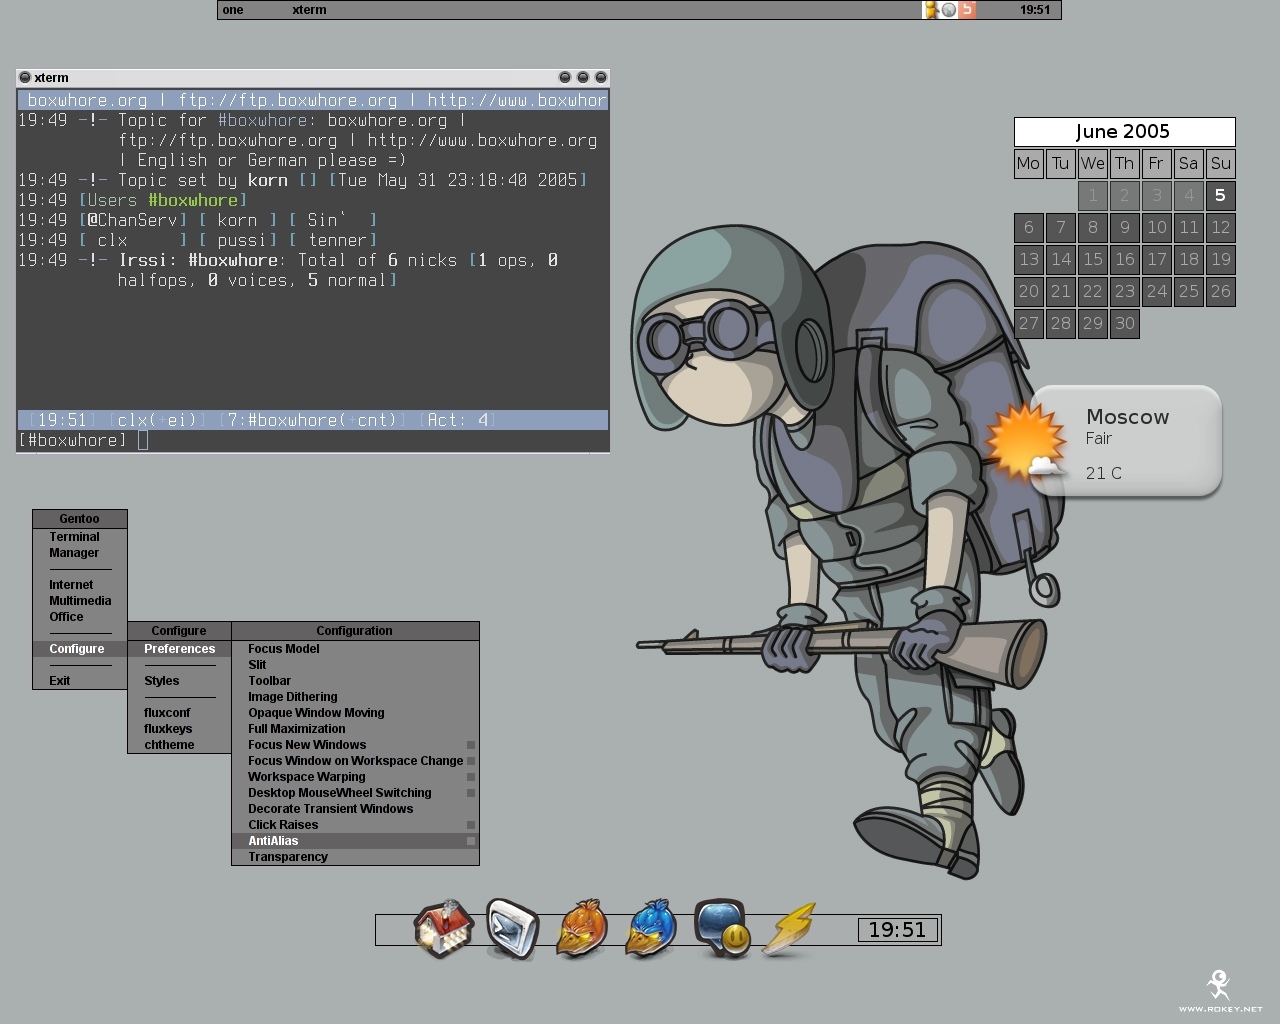The height and width of the screenshot is (1024, 1280).
Task: Launch fluxconf from Configure menu
Action: (x=179, y=713)
